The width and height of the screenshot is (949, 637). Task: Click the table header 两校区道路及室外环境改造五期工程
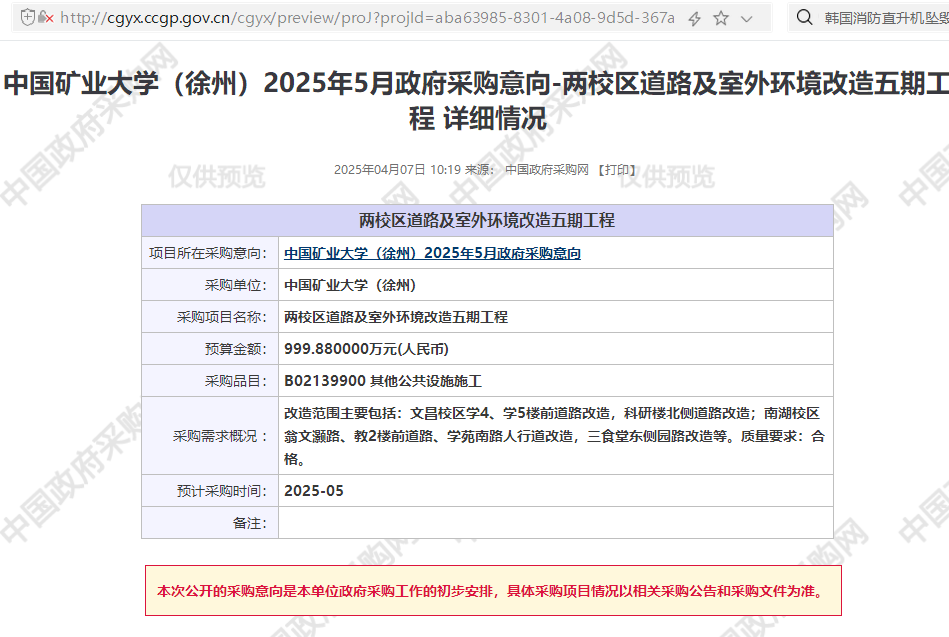click(487, 220)
